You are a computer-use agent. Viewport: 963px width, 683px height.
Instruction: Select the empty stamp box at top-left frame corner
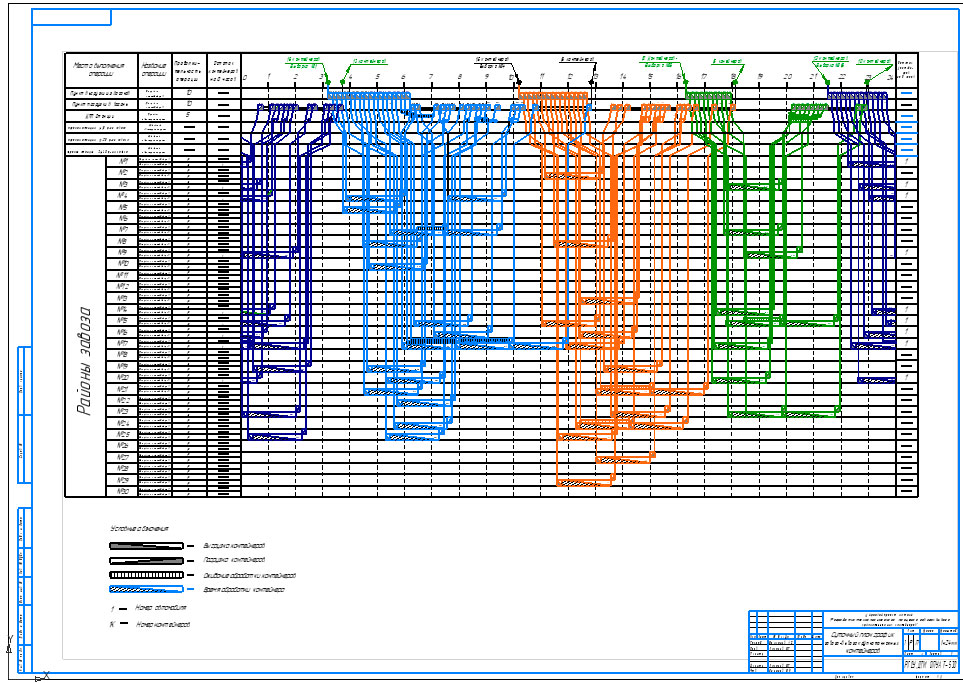(71, 18)
